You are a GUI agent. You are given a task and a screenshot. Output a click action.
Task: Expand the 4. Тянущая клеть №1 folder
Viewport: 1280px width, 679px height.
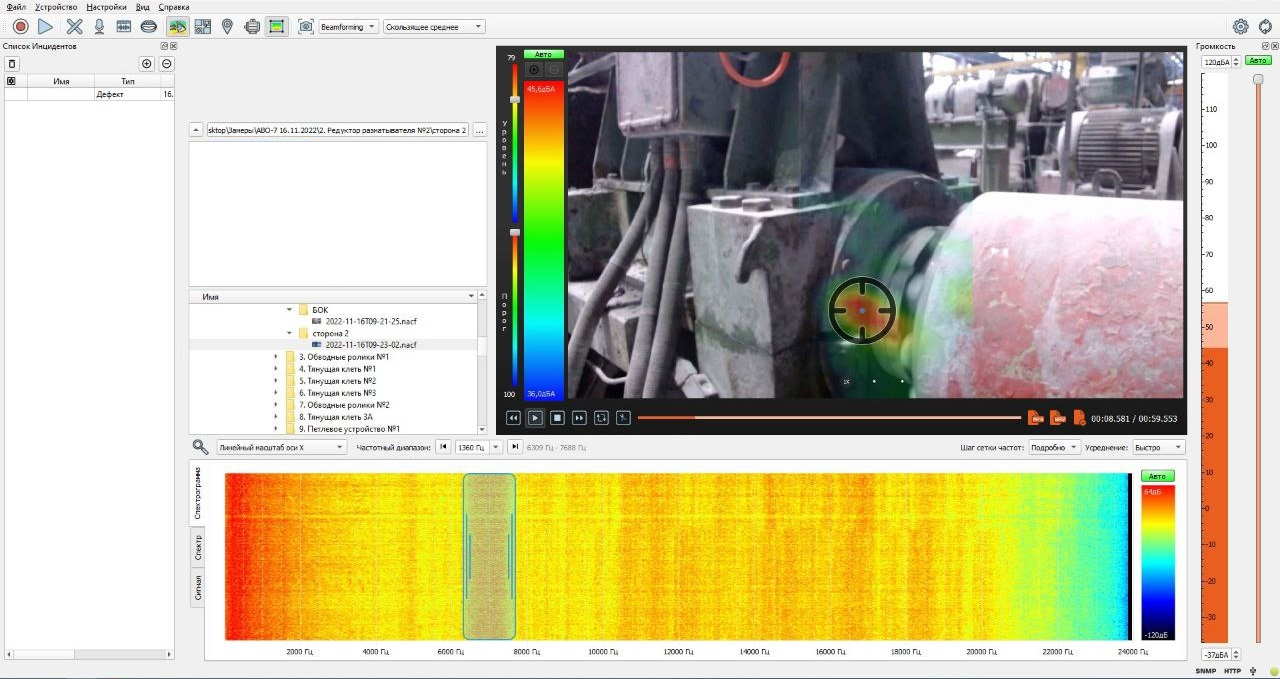[x=277, y=369]
